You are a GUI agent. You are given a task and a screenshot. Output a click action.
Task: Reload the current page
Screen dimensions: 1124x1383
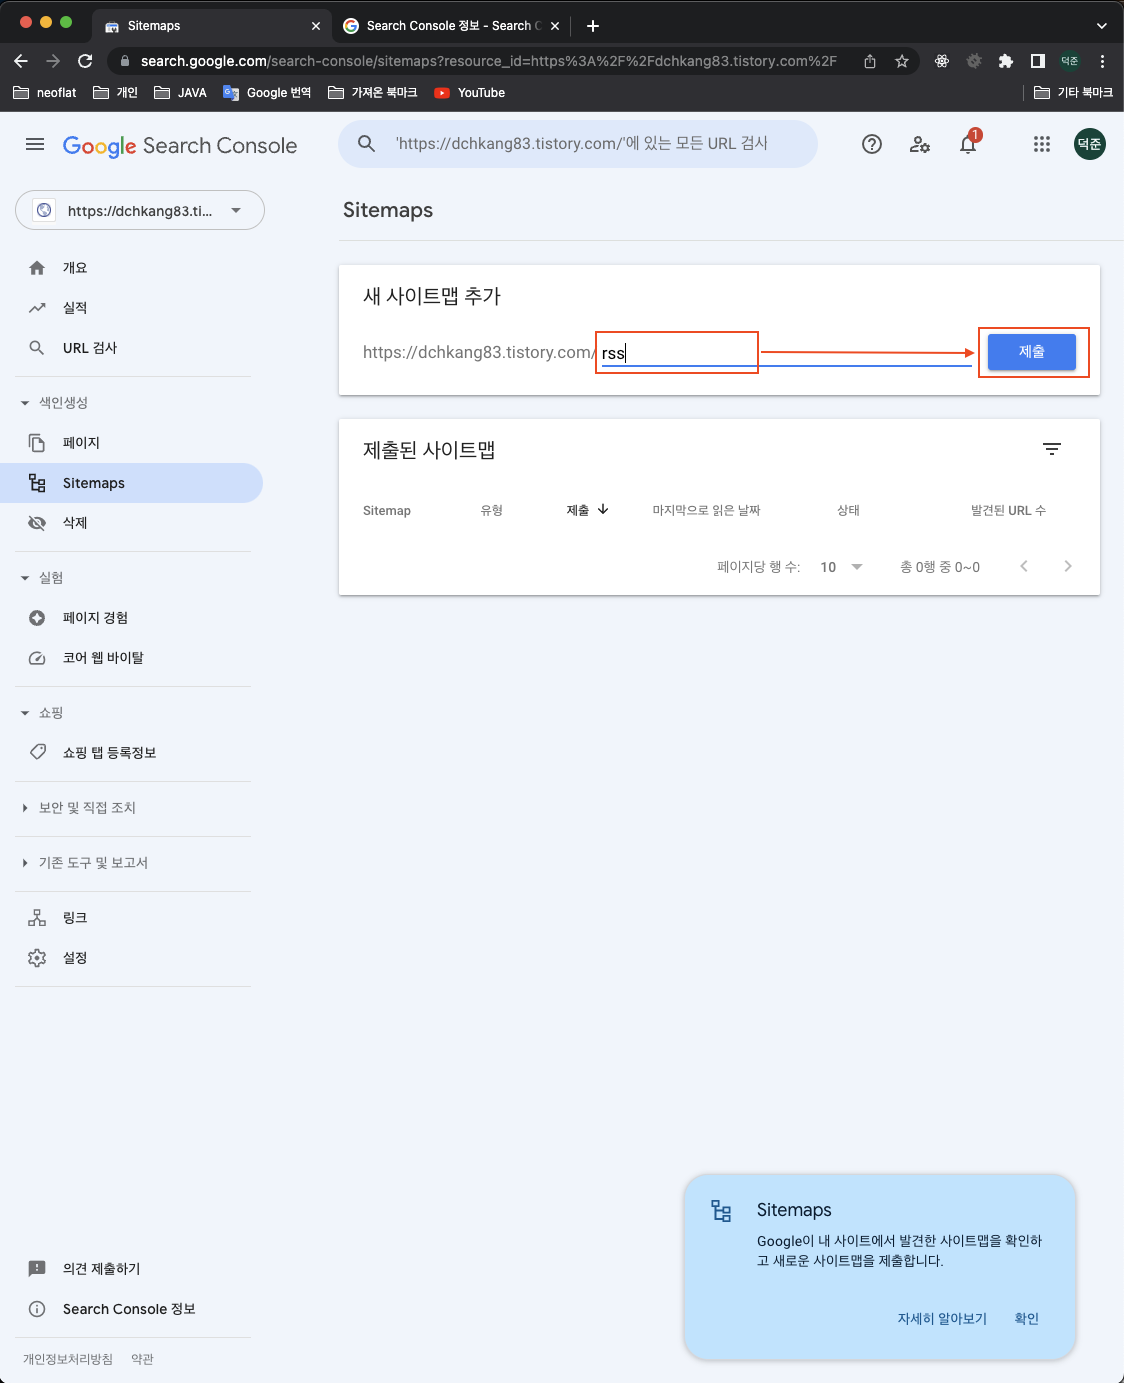tap(85, 61)
